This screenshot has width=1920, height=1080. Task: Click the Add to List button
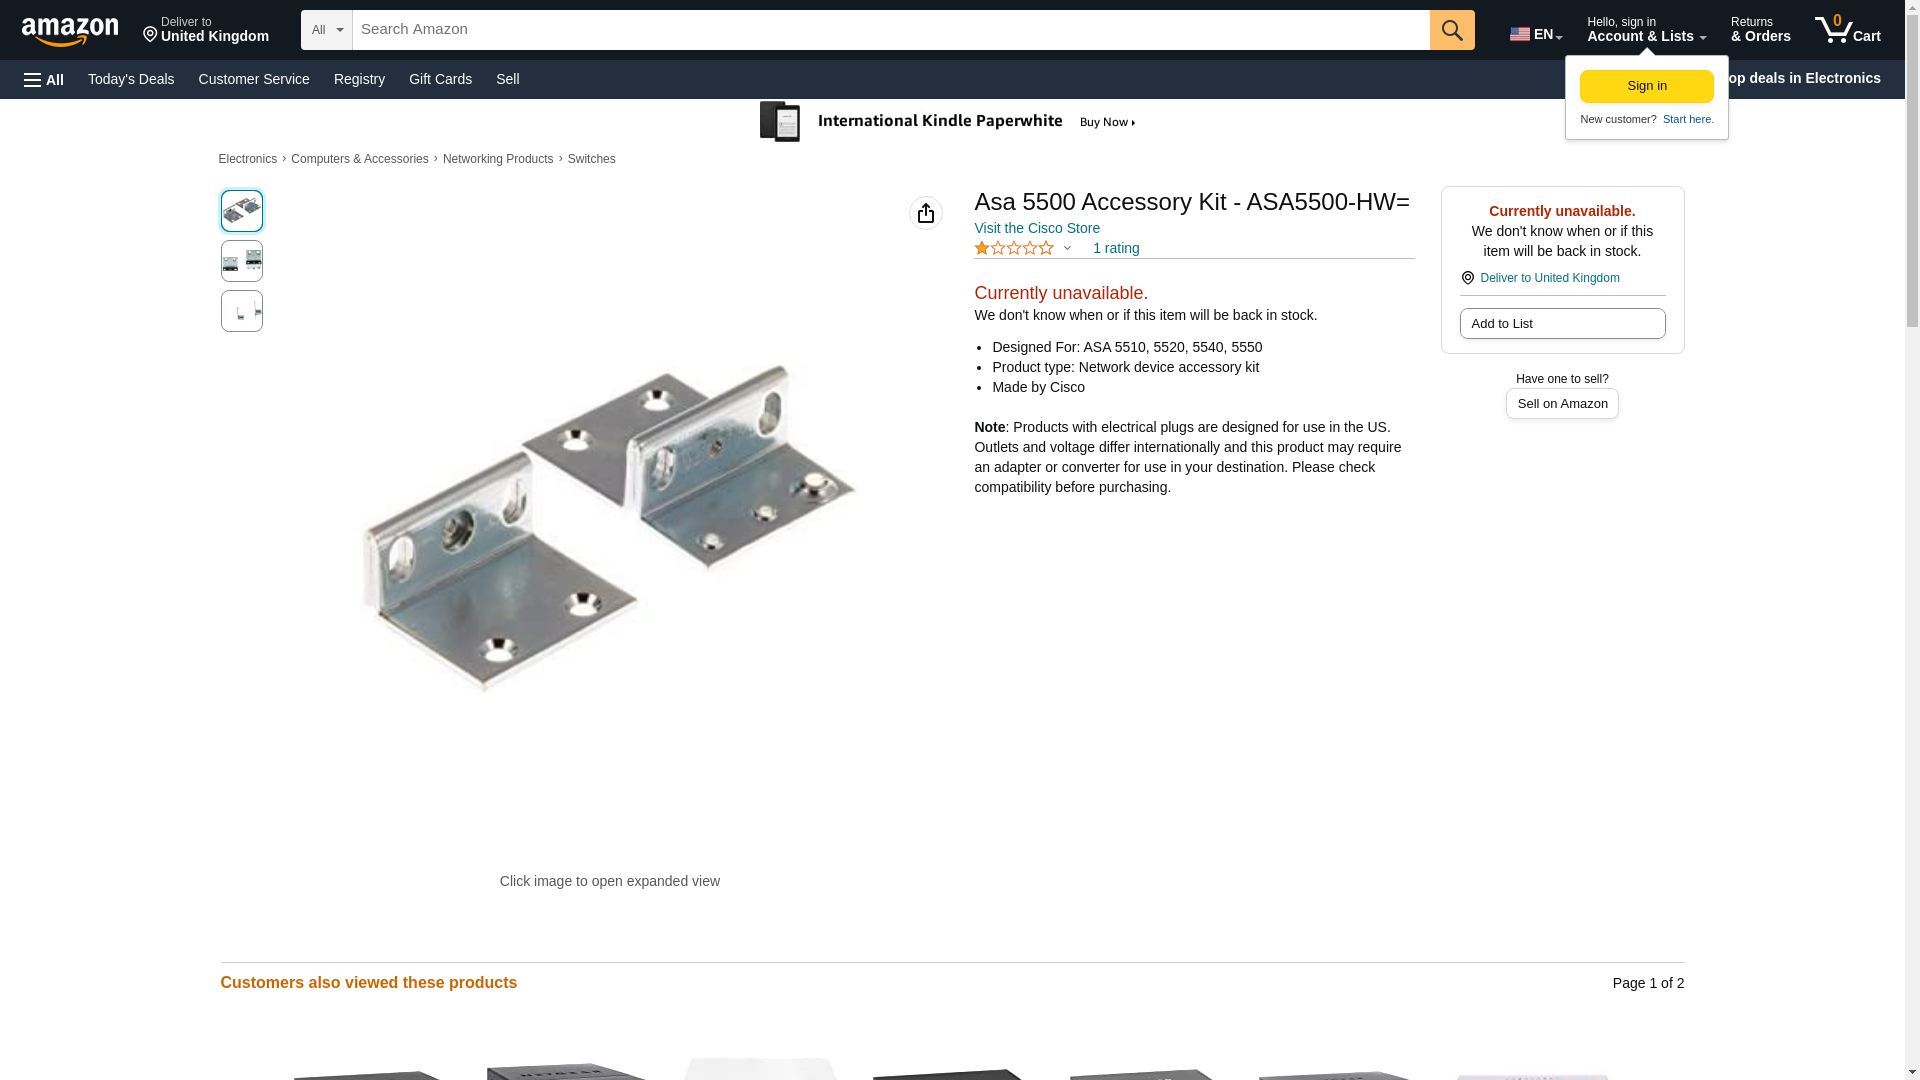pyautogui.click(x=1562, y=324)
